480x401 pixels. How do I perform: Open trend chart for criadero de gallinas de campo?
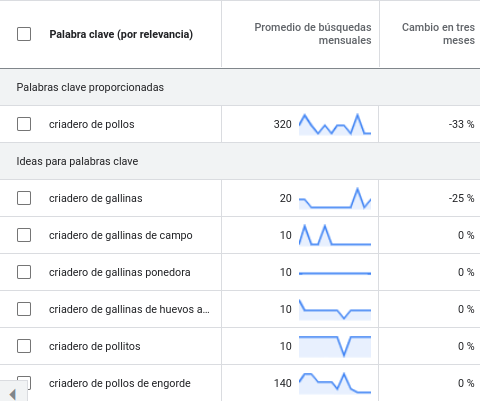pos(335,235)
